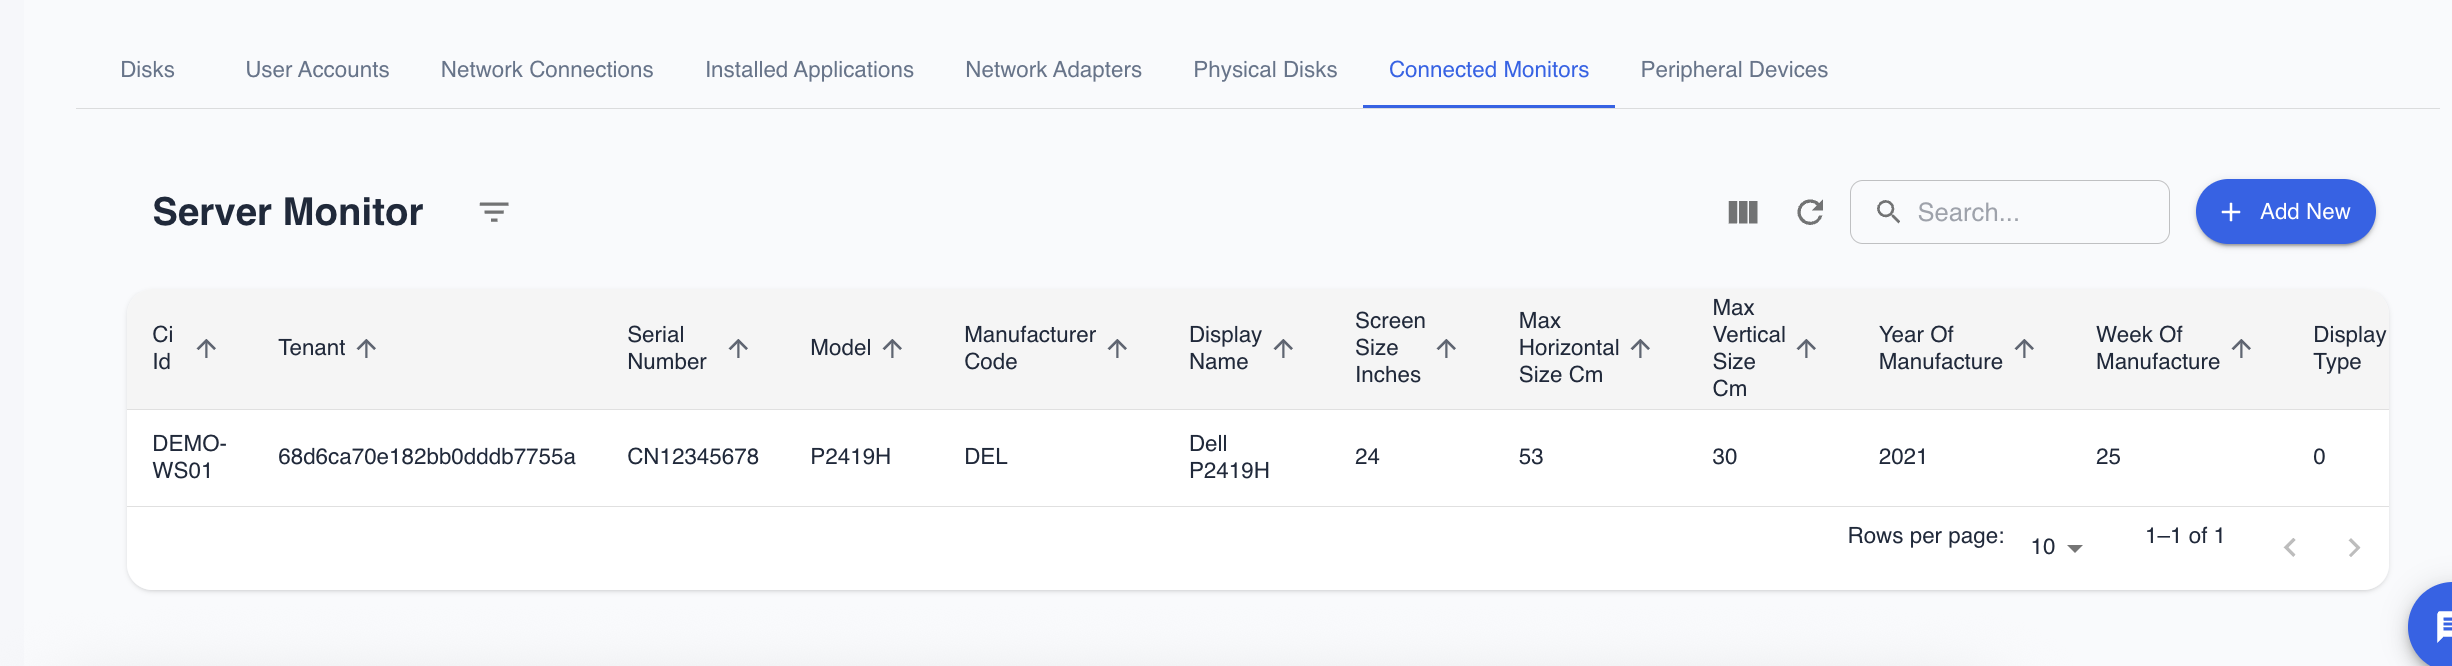Sort table by Tenant arrow
The width and height of the screenshot is (2452, 666).
(x=367, y=348)
